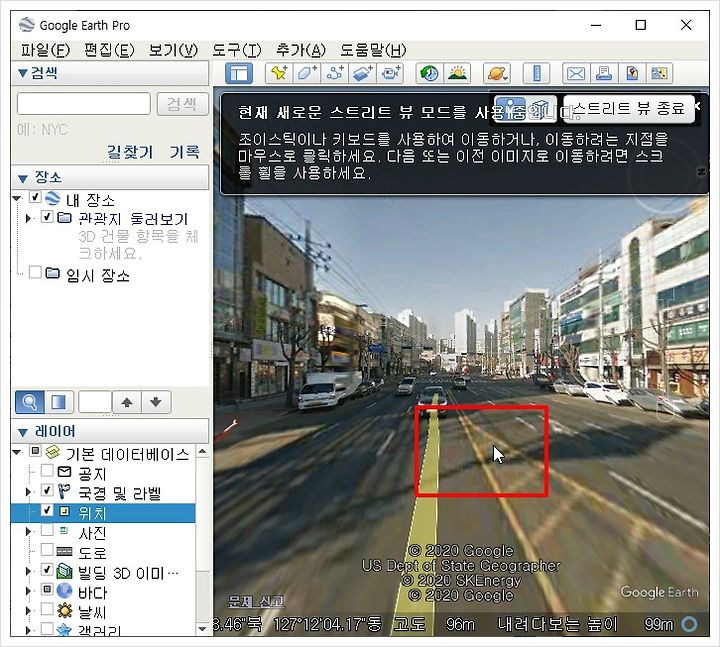Open the 편집(E) menu
The height and width of the screenshot is (647, 720).
coord(109,50)
